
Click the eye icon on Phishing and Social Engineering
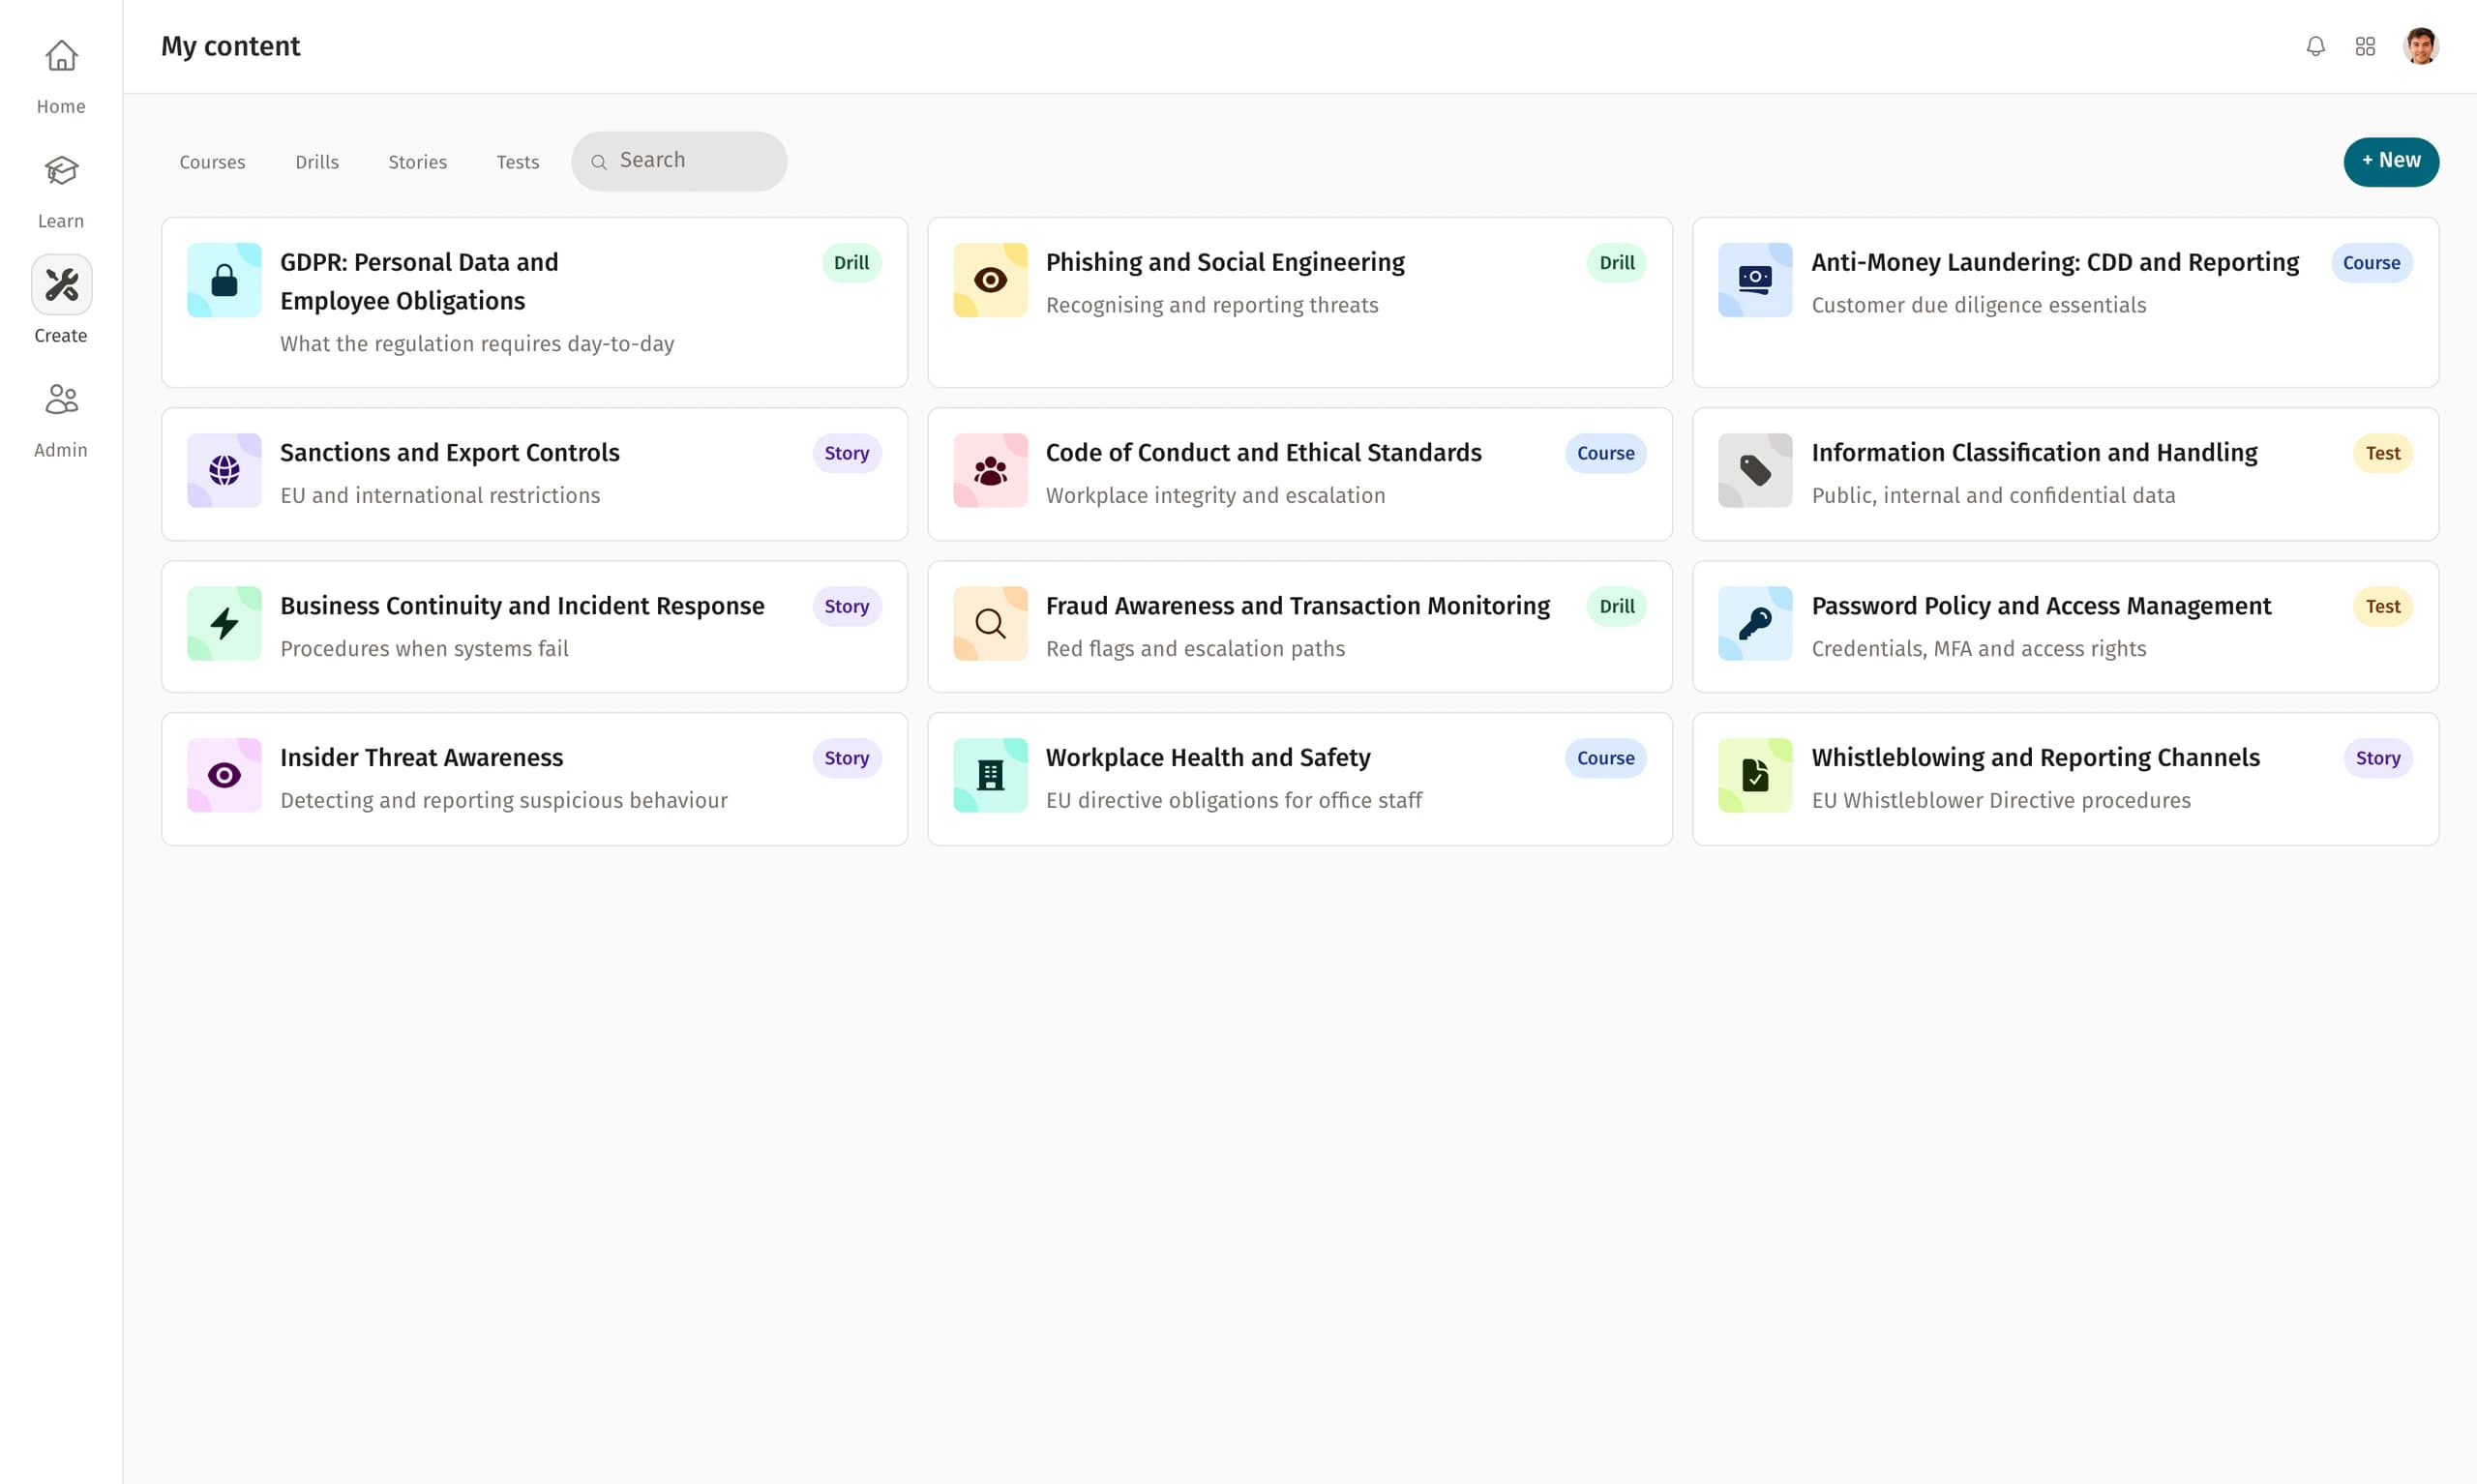[x=990, y=280]
